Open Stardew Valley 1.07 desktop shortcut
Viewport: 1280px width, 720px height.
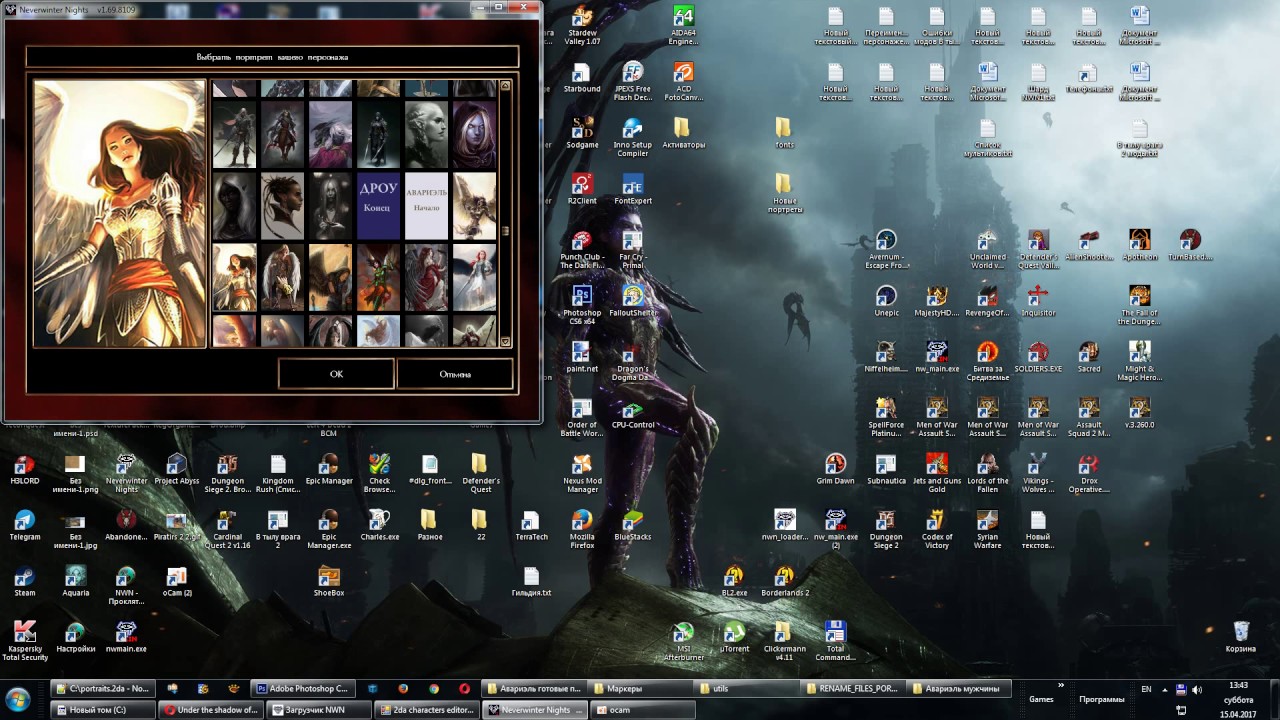(x=582, y=27)
